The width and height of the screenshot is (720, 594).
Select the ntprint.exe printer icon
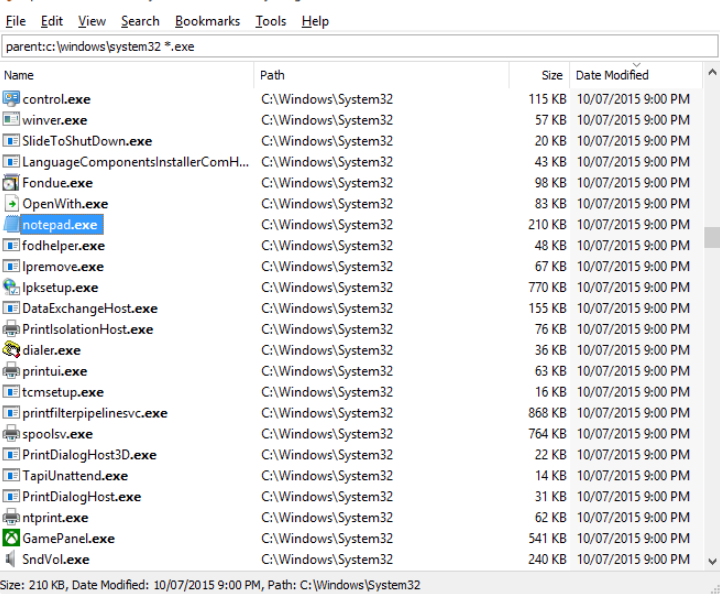(11, 517)
